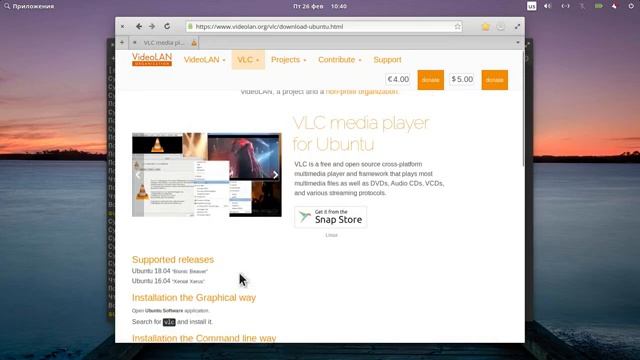640x360 pixels.
Task: Show the next screenshot in the carousel
Action: [x=276, y=175]
